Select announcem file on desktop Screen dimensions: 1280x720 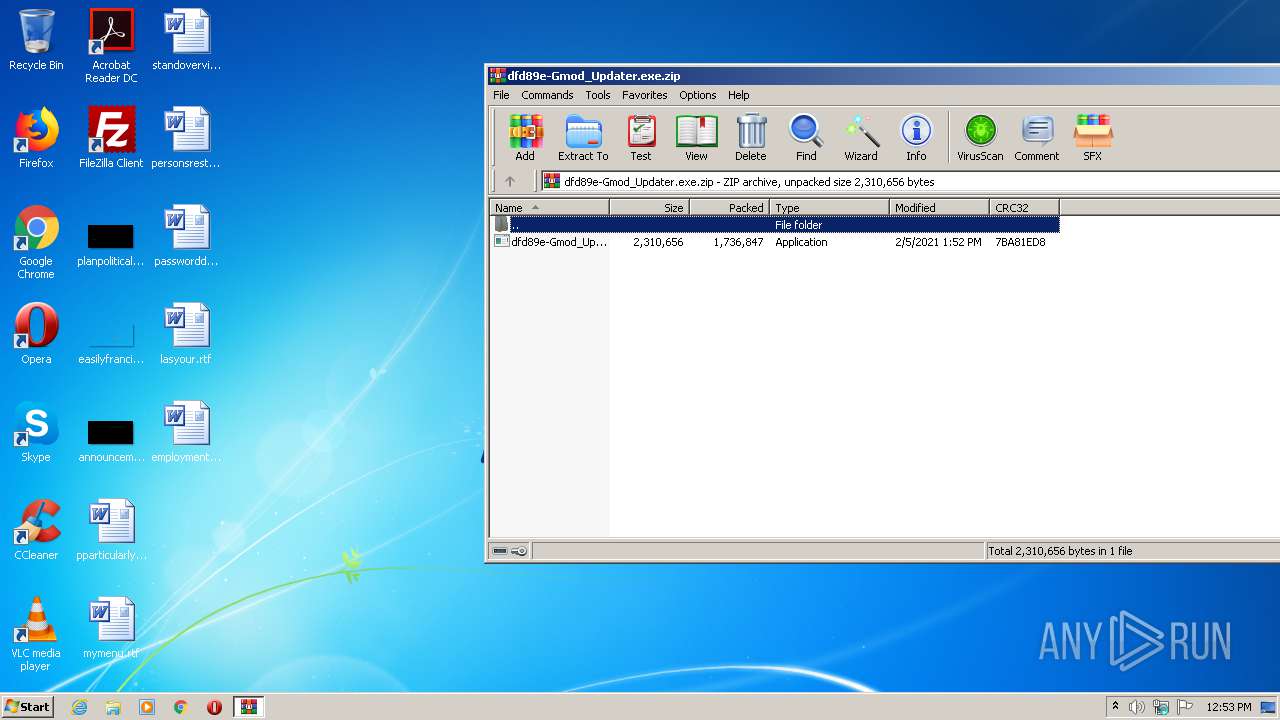pyautogui.click(x=111, y=440)
